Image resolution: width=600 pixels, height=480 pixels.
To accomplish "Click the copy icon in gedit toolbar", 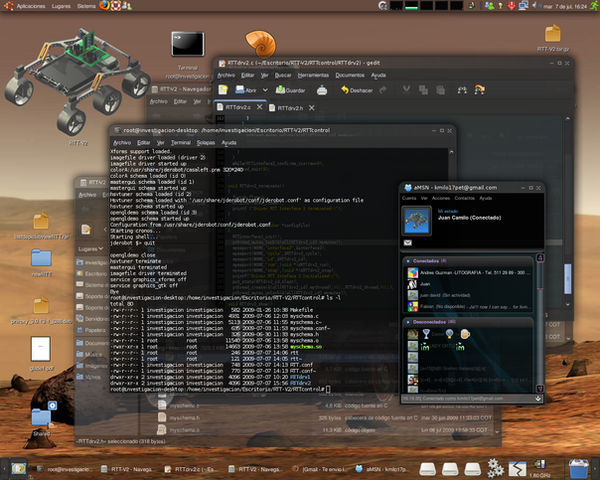I will [423, 90].
